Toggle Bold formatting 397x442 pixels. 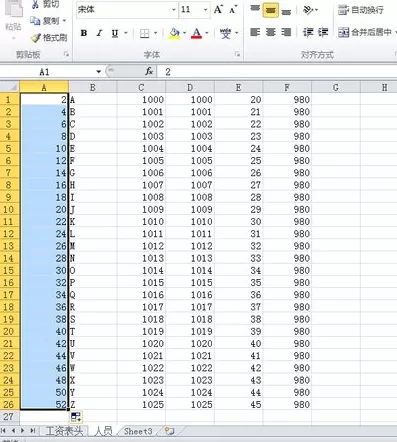84,33
